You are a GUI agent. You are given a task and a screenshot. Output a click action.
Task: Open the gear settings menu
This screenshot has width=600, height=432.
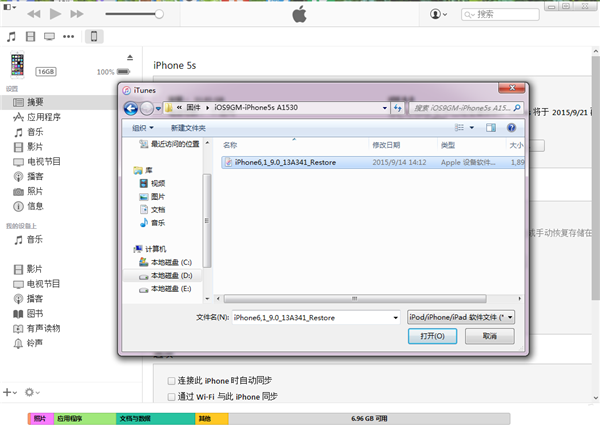click(32, 392)
